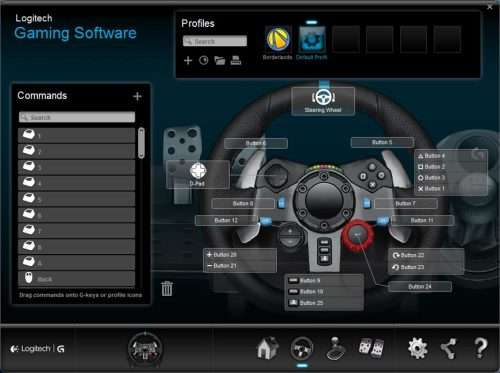The width and height of the screenshot is (500, 373).
Task: Click the Commands list scrollbar thumb
Action: point(141,143)
